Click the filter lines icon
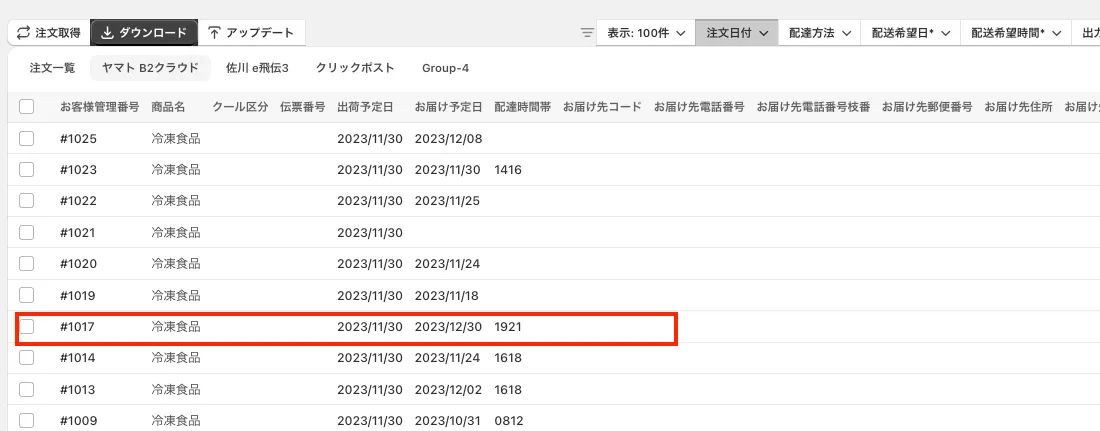Image resolution: width=1100 pixels, height=431 pixels. point(587,33)
